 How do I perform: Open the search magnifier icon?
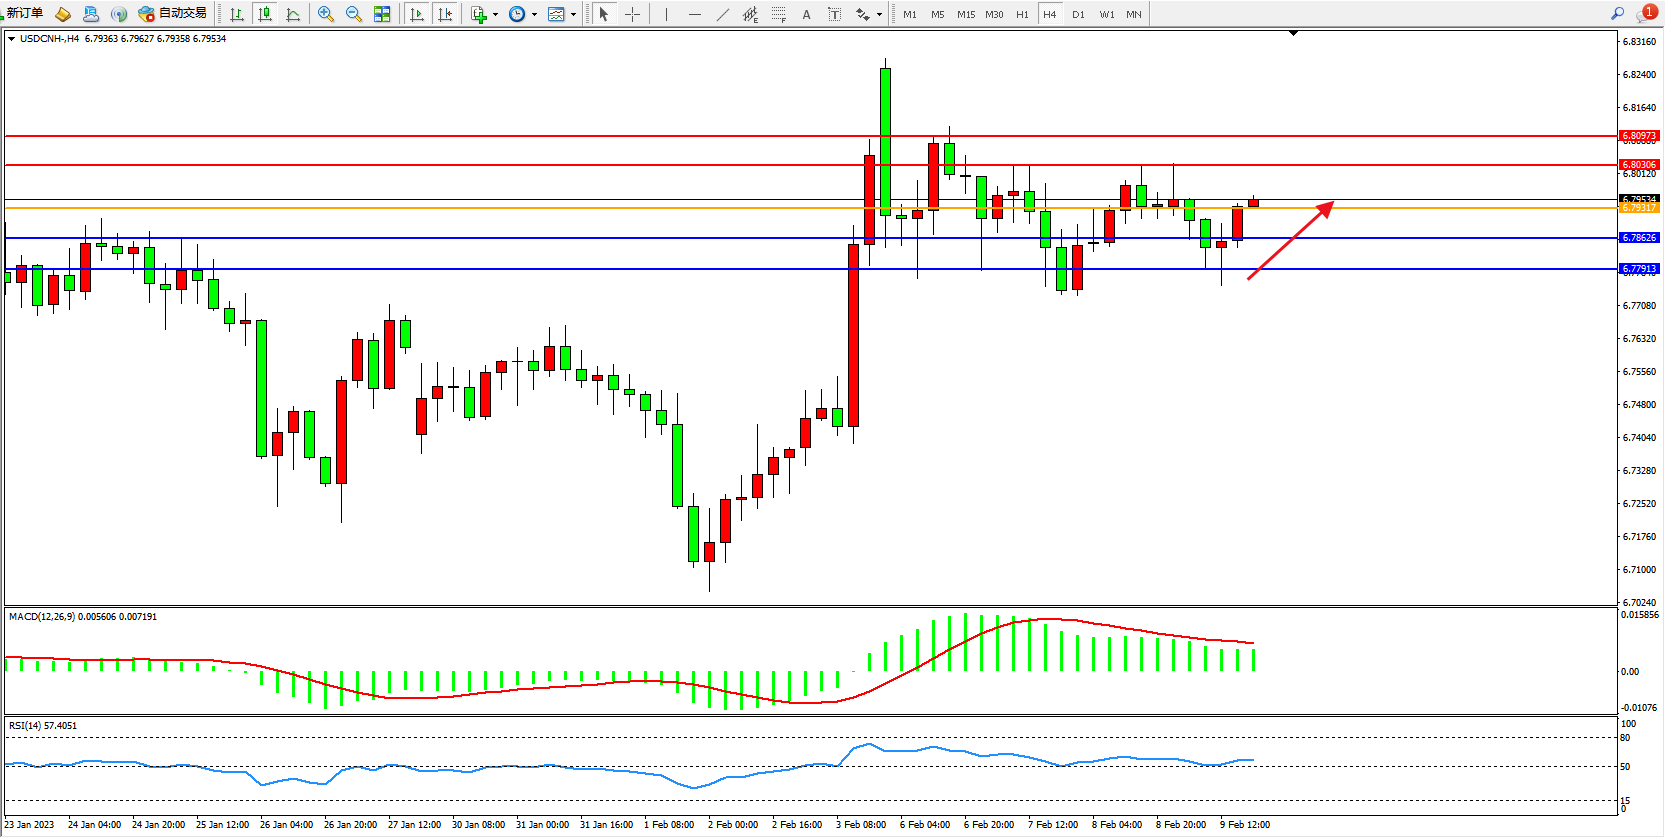pos(1617,13)
